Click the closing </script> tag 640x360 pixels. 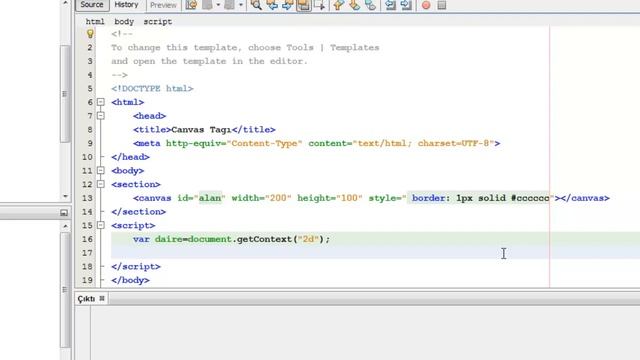pyautogui.click(x=136, y=267)
